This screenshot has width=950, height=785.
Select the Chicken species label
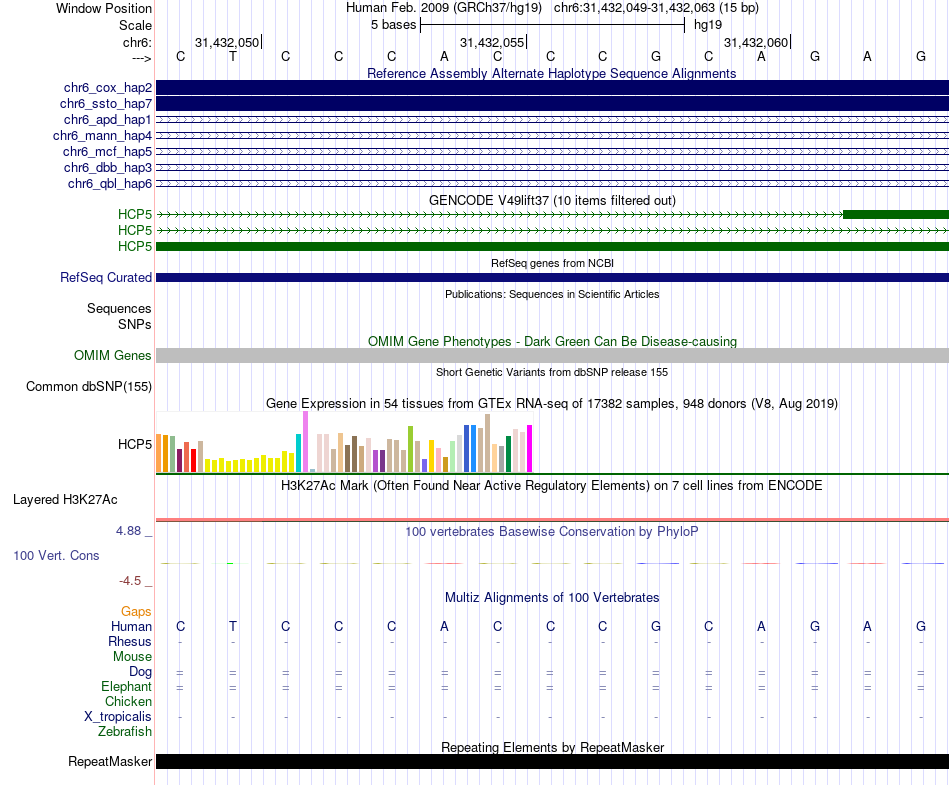(128, 701)
